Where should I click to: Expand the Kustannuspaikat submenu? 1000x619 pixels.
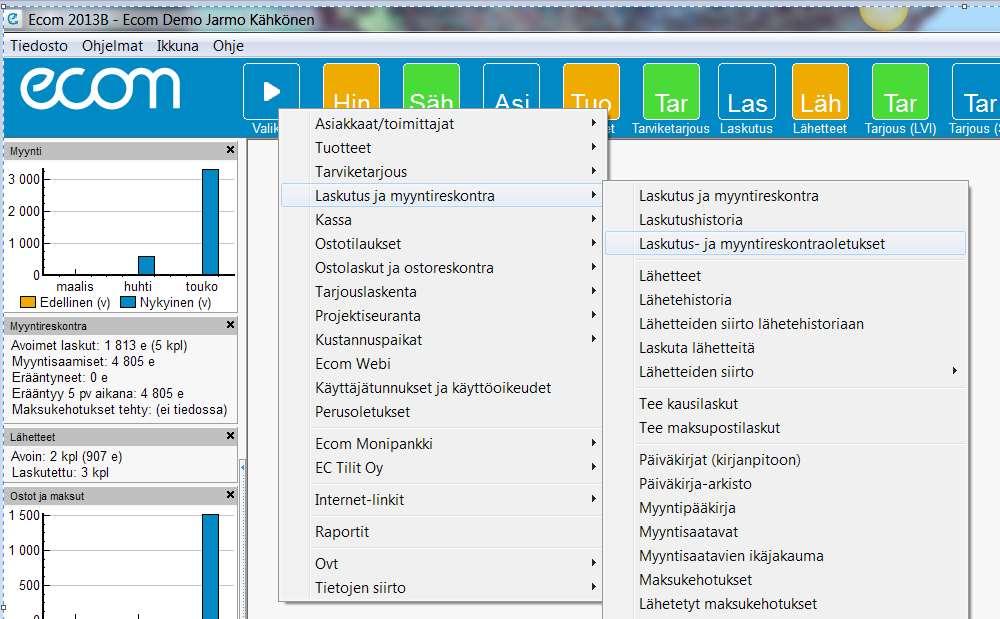[x=442, y=340]
